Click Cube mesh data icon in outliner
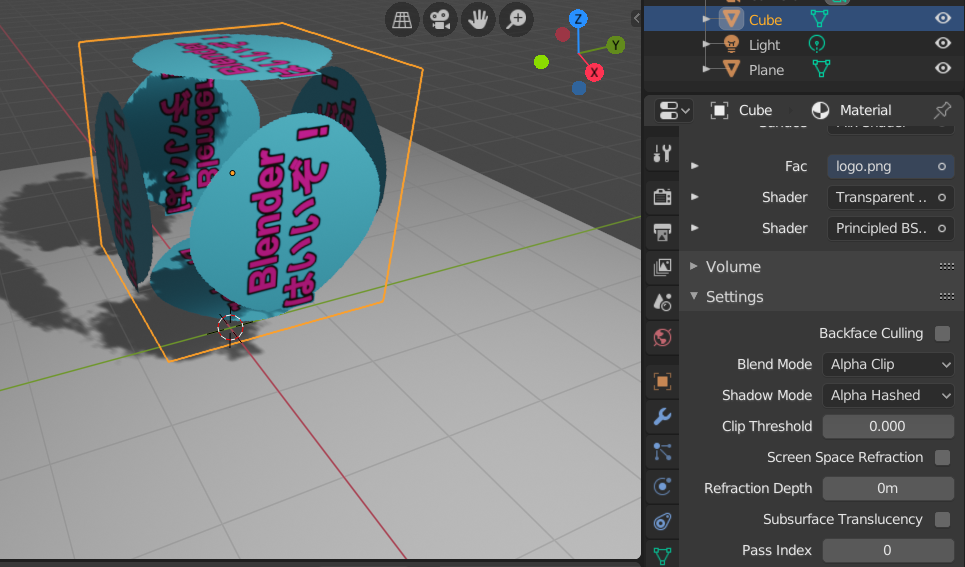 pos(819,19)
